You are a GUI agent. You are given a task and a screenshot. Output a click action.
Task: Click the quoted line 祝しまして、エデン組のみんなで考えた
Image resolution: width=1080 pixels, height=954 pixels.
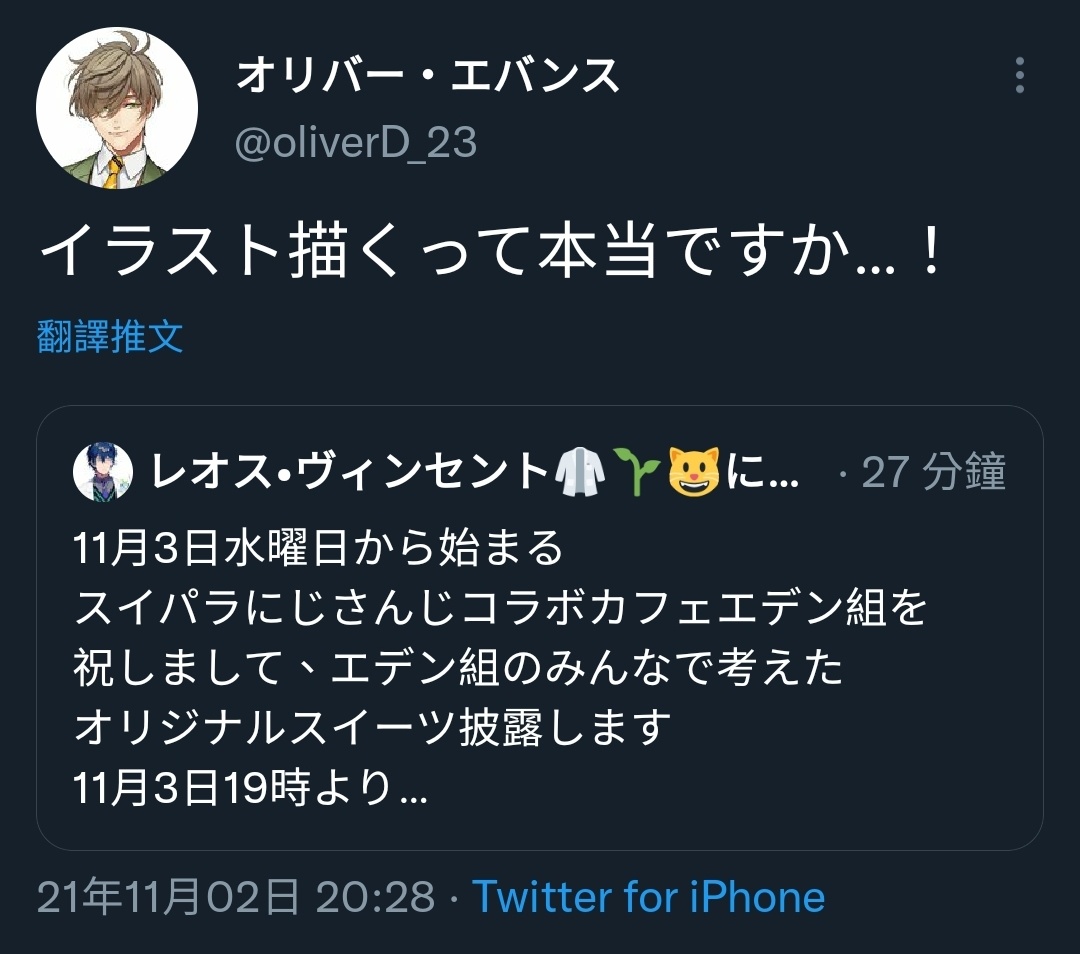tap(458, 667)
